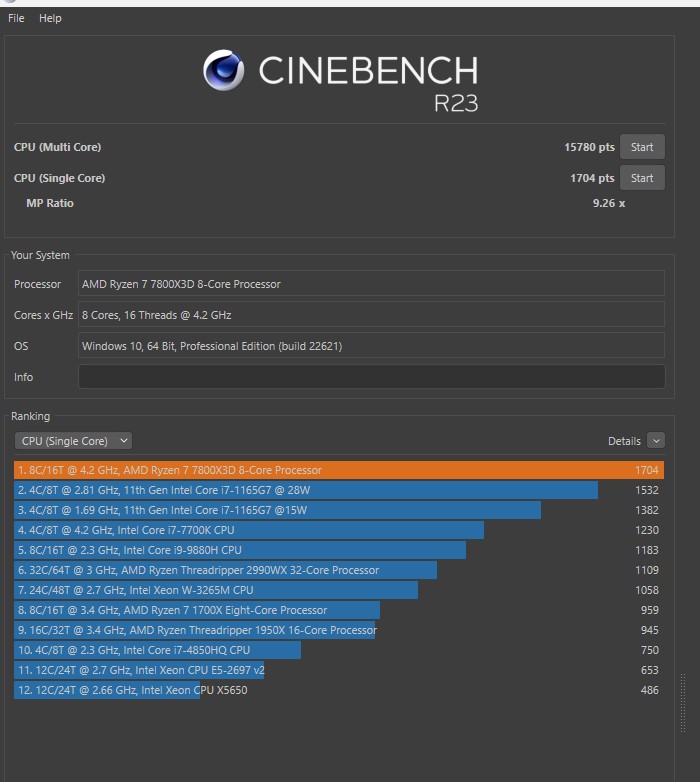Click the dotted resize grip at right edge

pos(683,703)
